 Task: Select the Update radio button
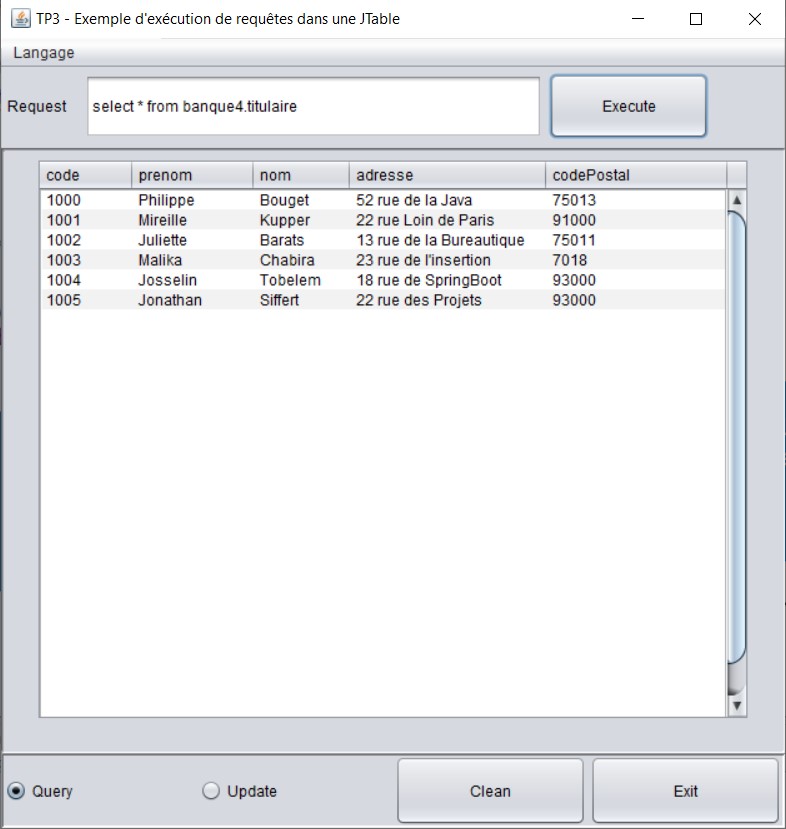point(211,791)
